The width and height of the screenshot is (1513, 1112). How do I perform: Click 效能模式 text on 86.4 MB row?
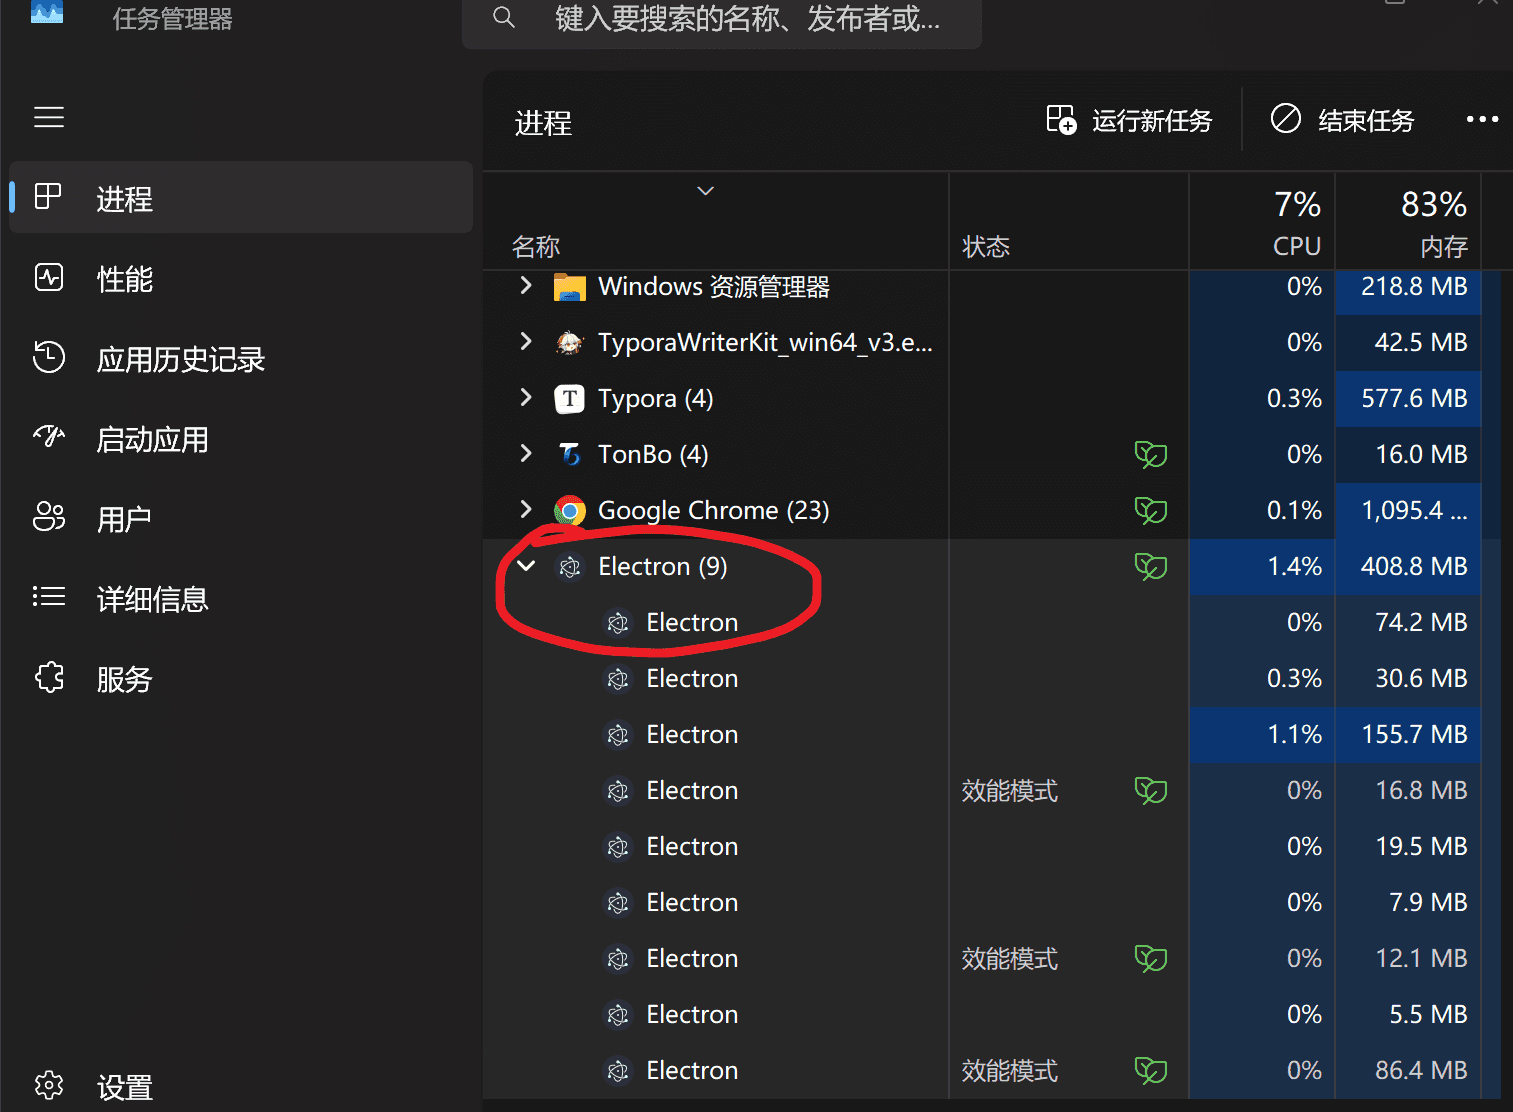[x=1010, y=1071]
